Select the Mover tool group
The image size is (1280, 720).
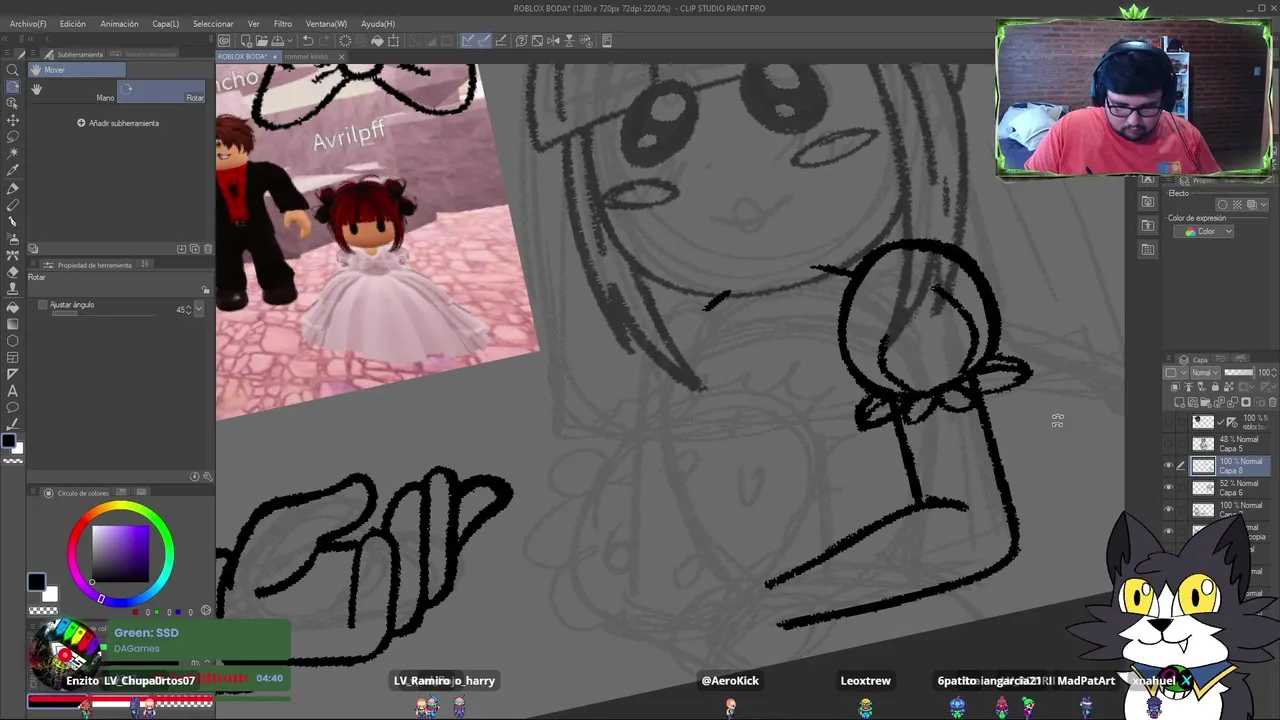pos(76,70)
